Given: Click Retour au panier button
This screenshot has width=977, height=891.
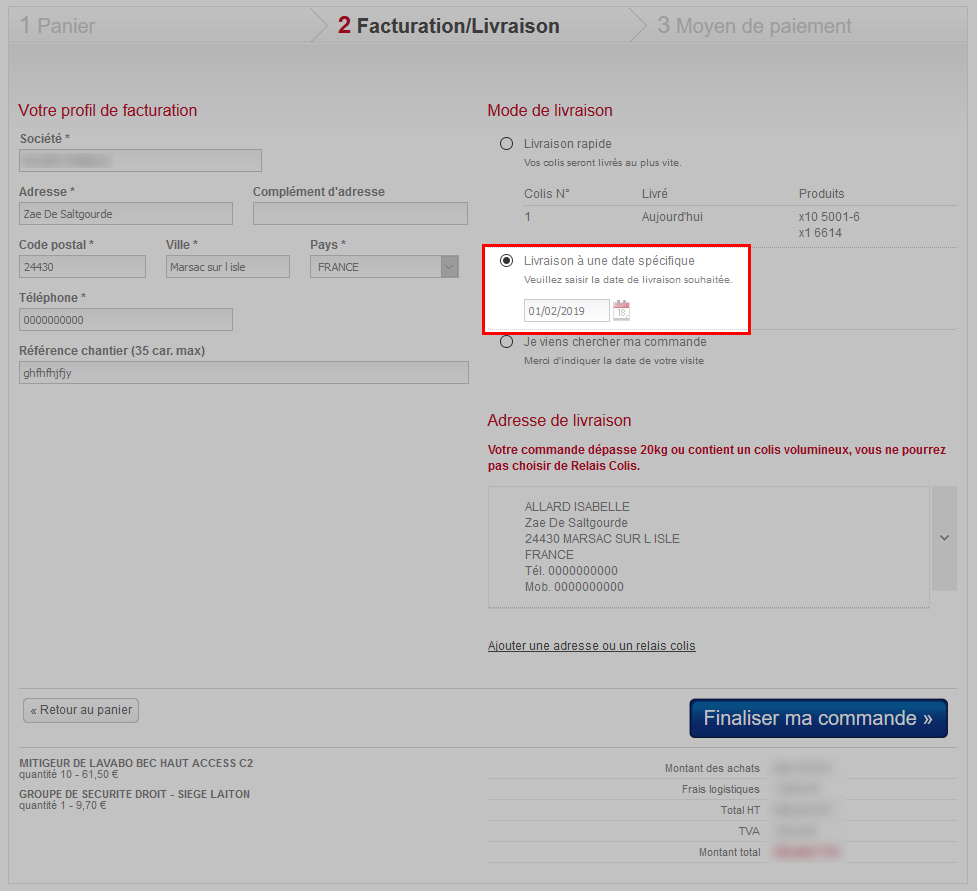Looking at the screenshot, I should click(81, 710).
